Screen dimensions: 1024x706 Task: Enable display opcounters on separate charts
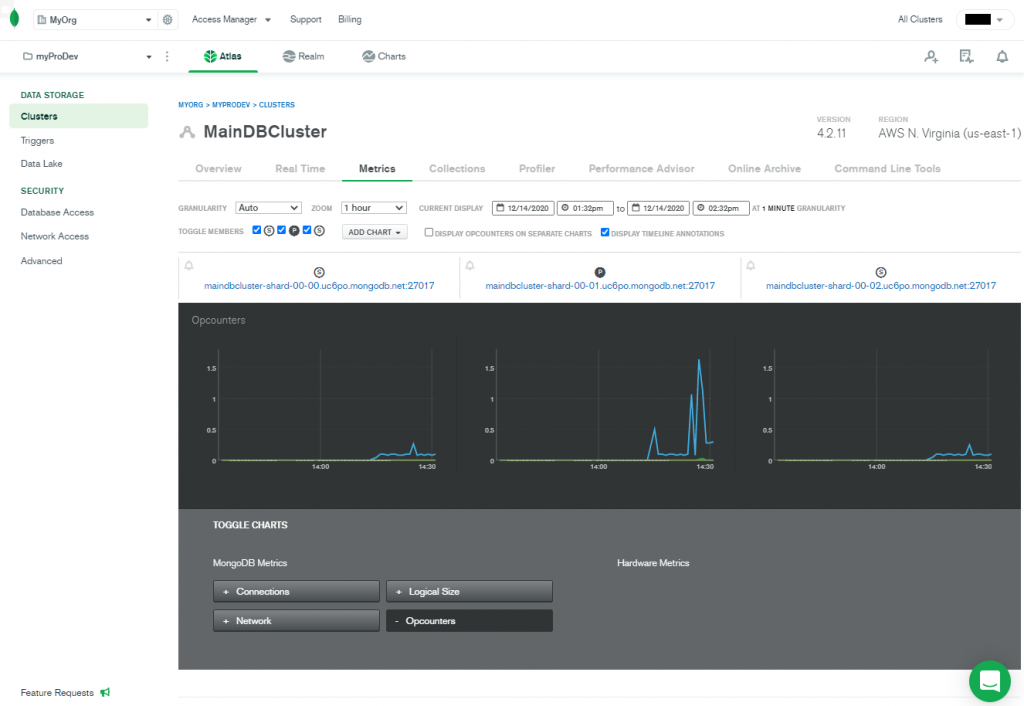tap(428, 232)
